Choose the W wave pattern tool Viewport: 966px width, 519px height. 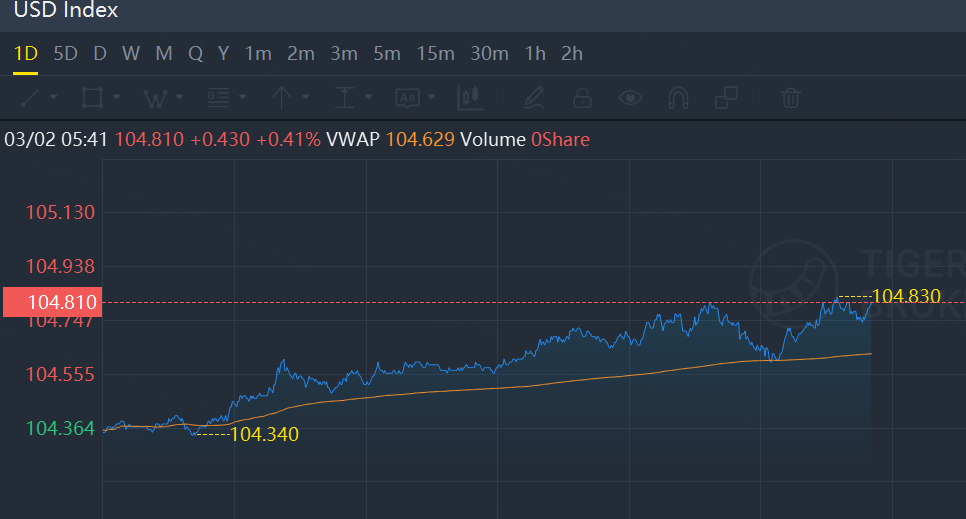[x=154, y=98]
